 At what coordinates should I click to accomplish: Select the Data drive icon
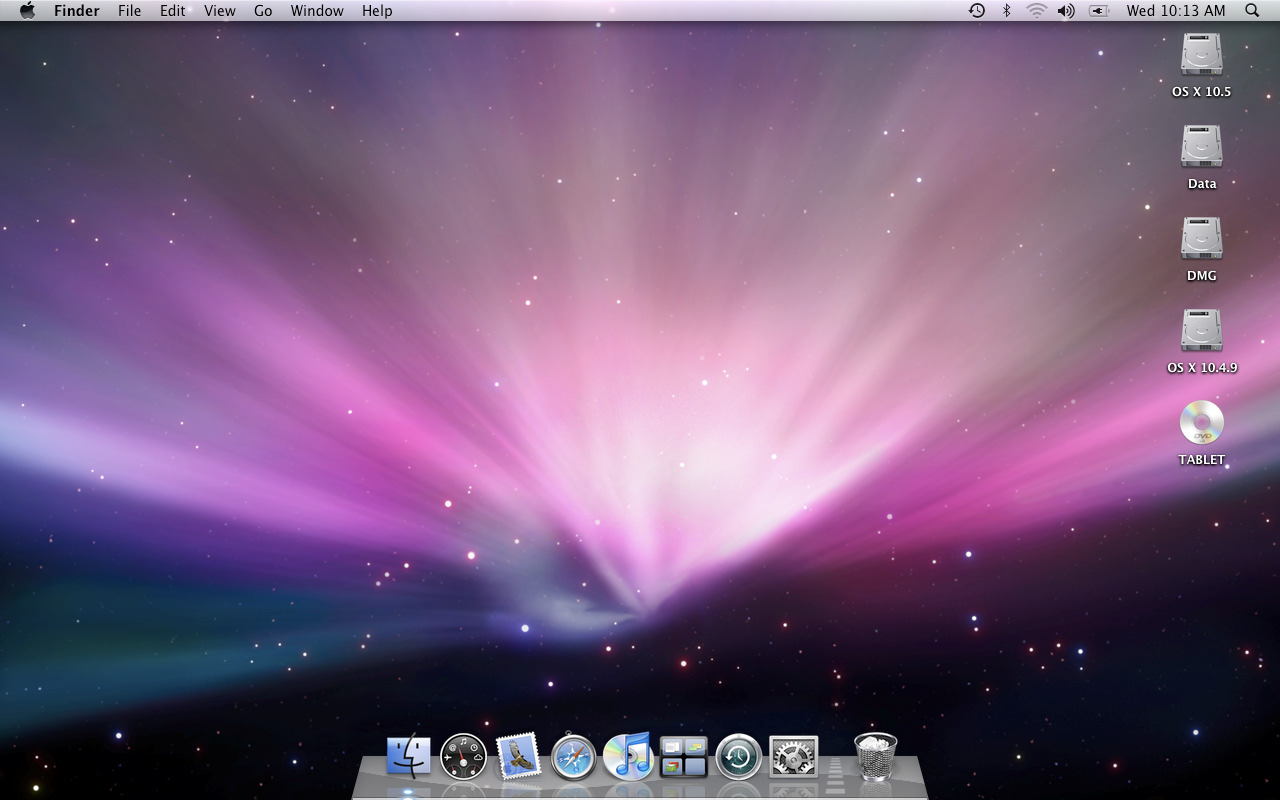pos(1201,147)
